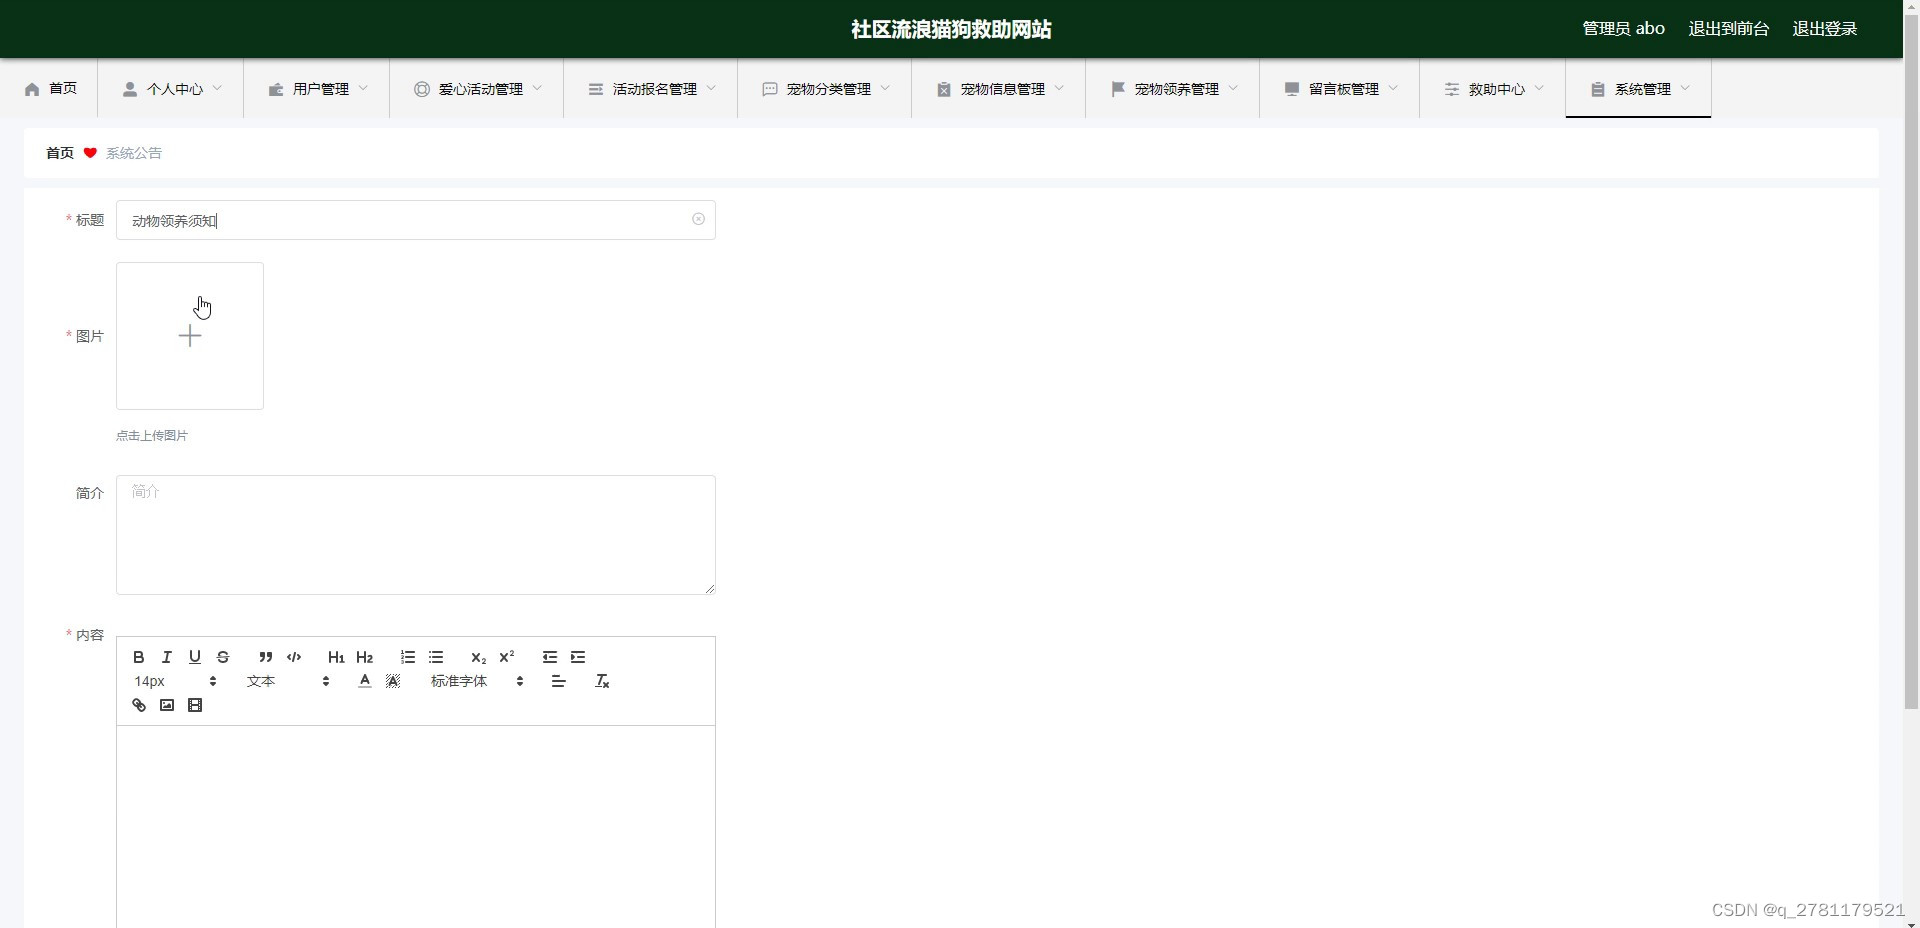This screenshot has width=1920, height=928.
Task: Insert an image with the editor image icon
Action: click(167, 705)
